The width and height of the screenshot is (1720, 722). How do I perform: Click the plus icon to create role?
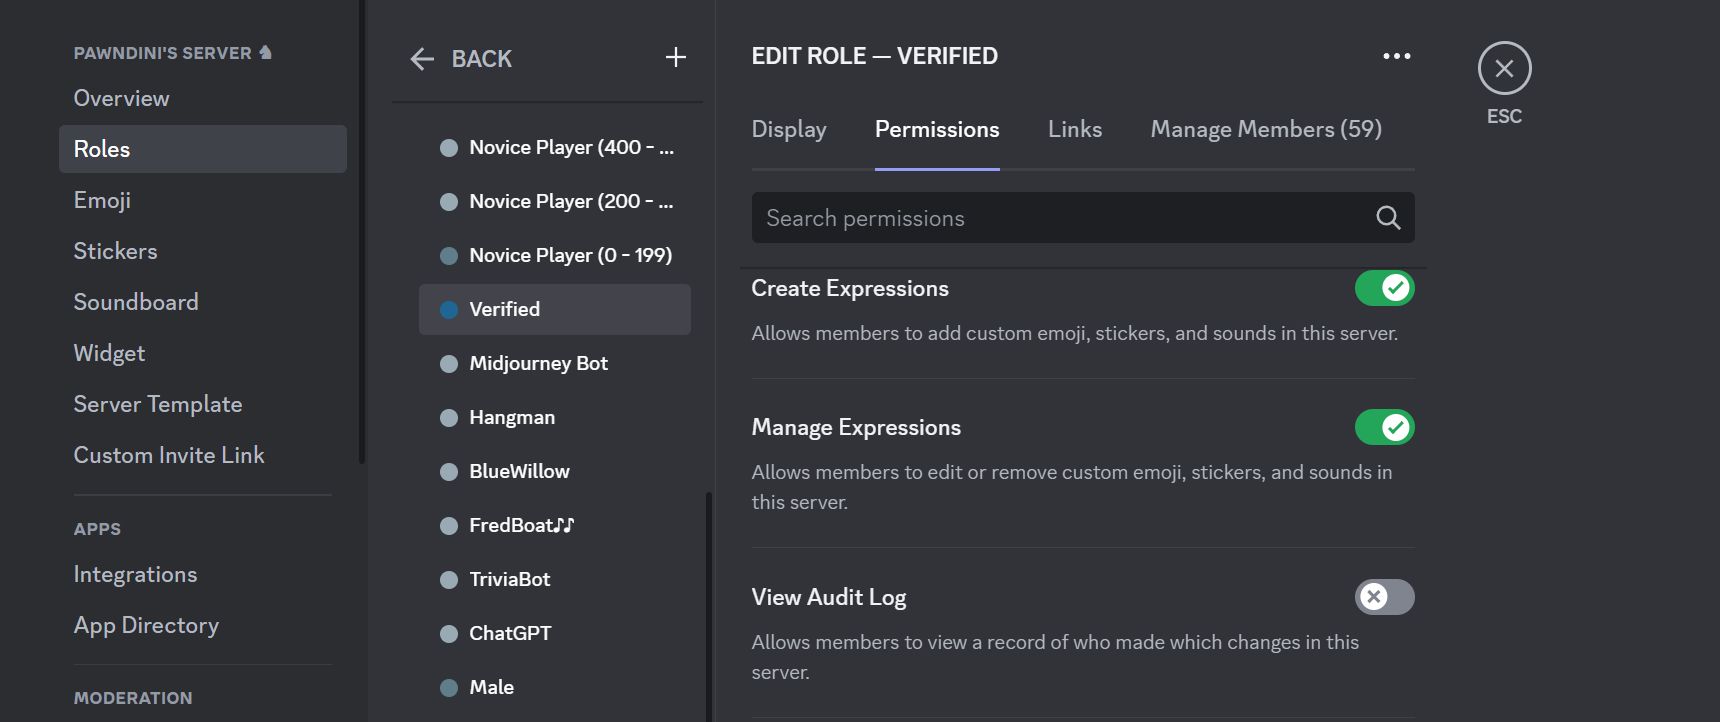[676, 58]
